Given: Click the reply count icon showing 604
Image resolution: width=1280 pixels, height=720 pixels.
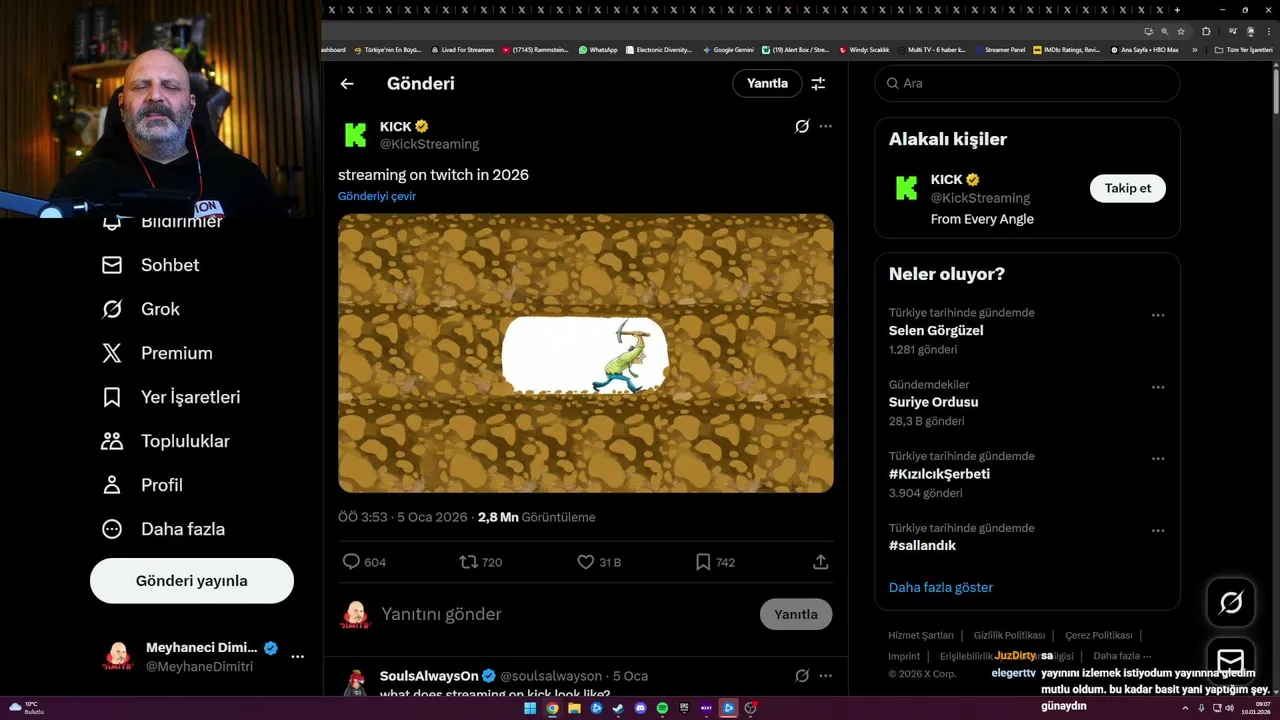Looking at the screenshot, I should (x=351, y=562).
